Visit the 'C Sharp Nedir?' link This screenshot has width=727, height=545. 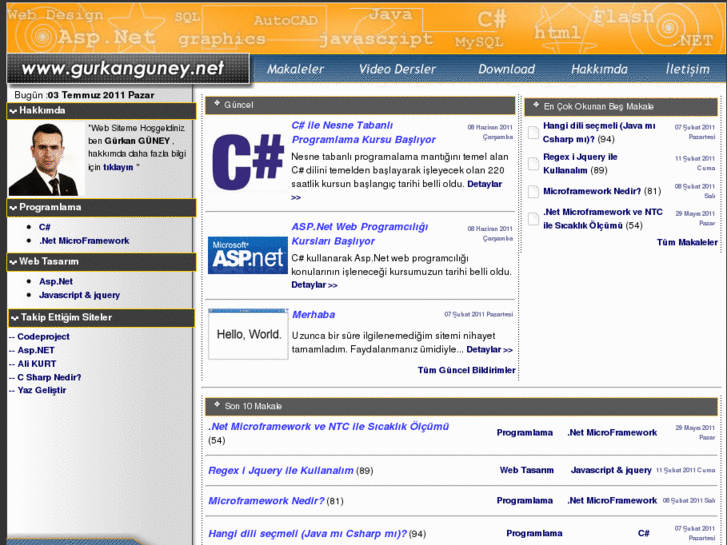click(x=49, y=377)
